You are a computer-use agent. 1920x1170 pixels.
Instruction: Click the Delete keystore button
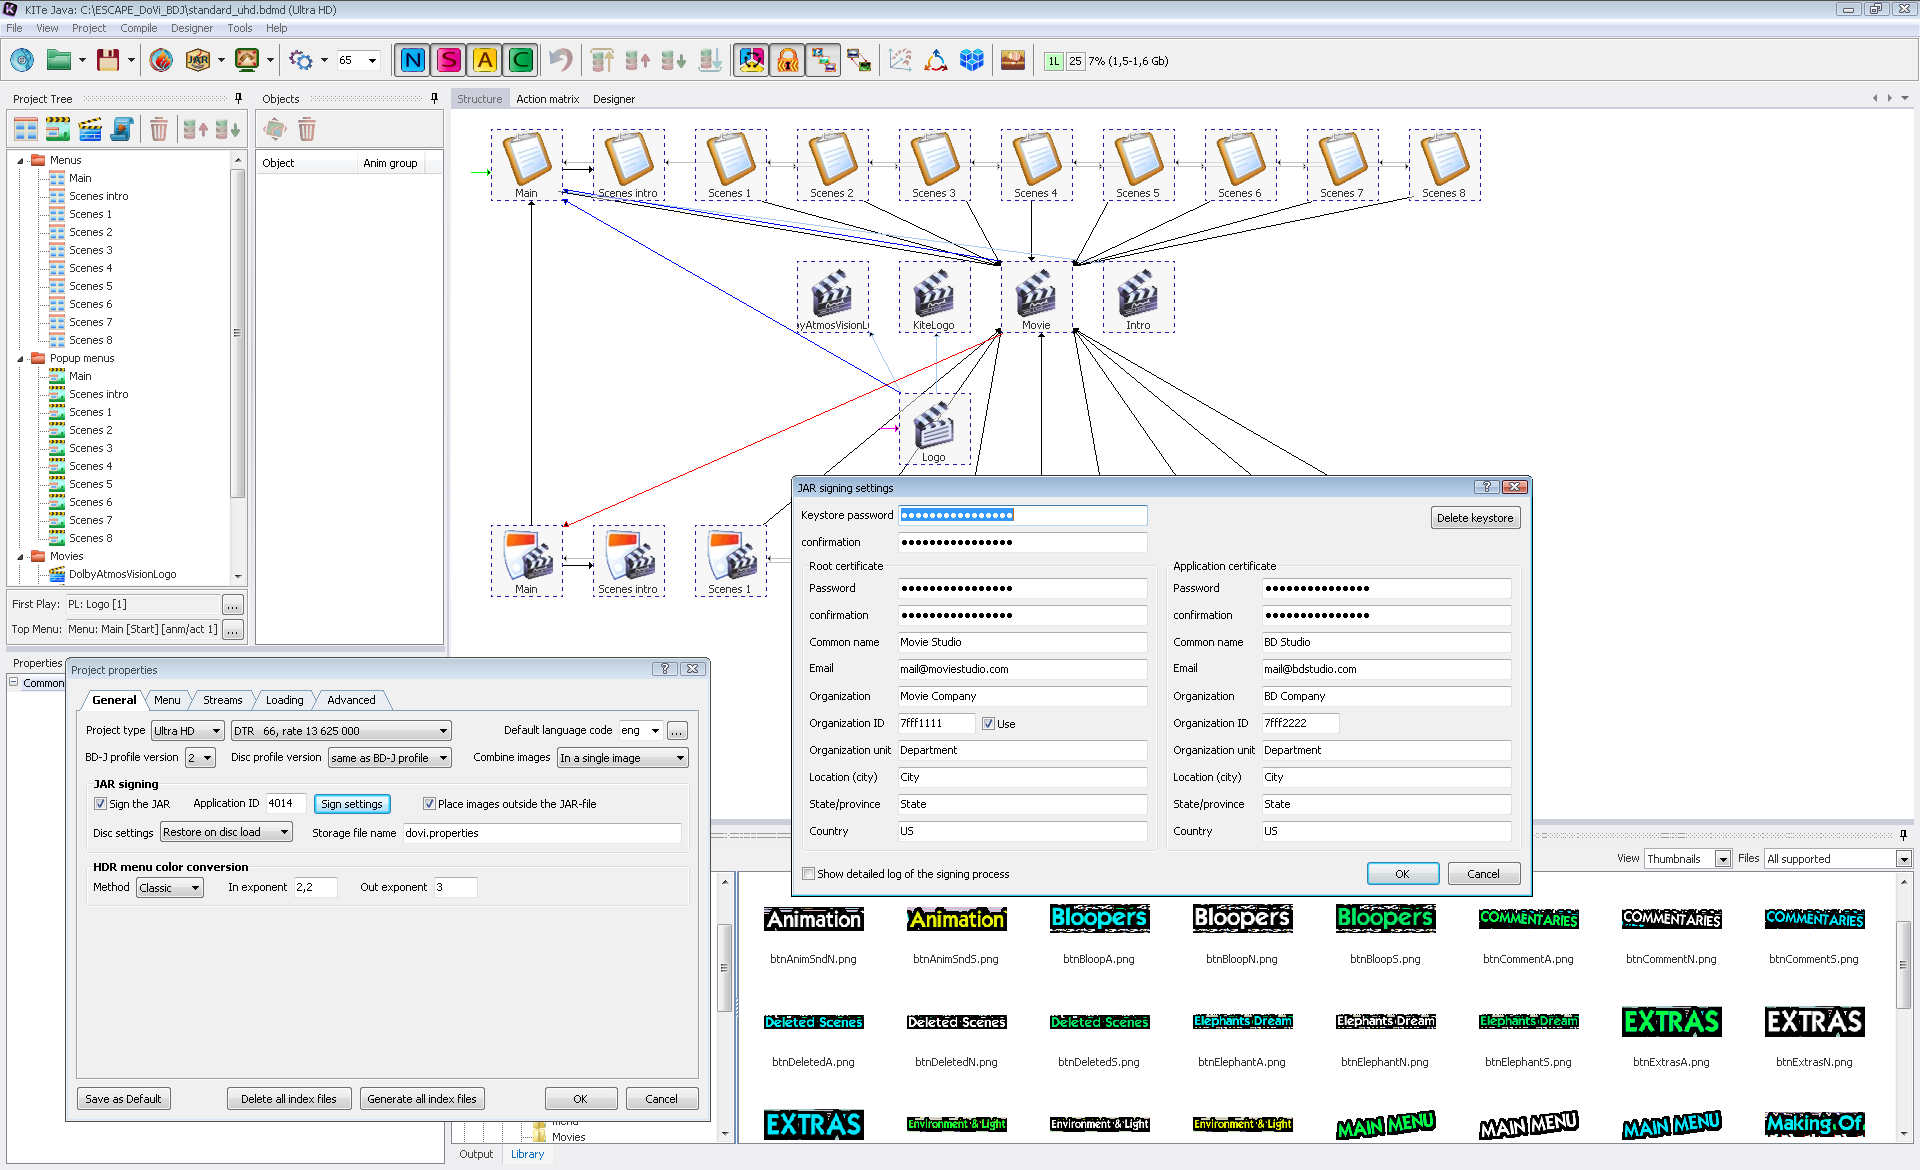[1474, 518]
